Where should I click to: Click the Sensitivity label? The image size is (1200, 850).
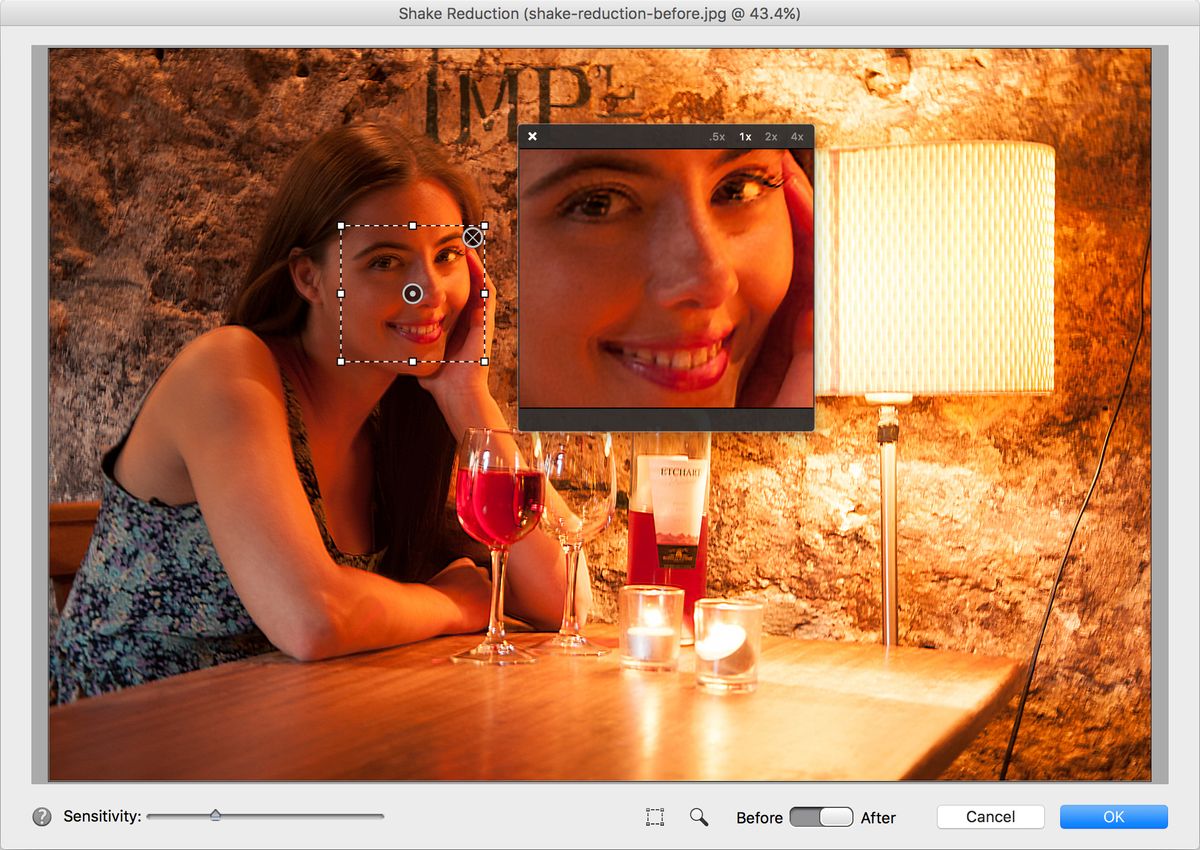click(101, 816)
